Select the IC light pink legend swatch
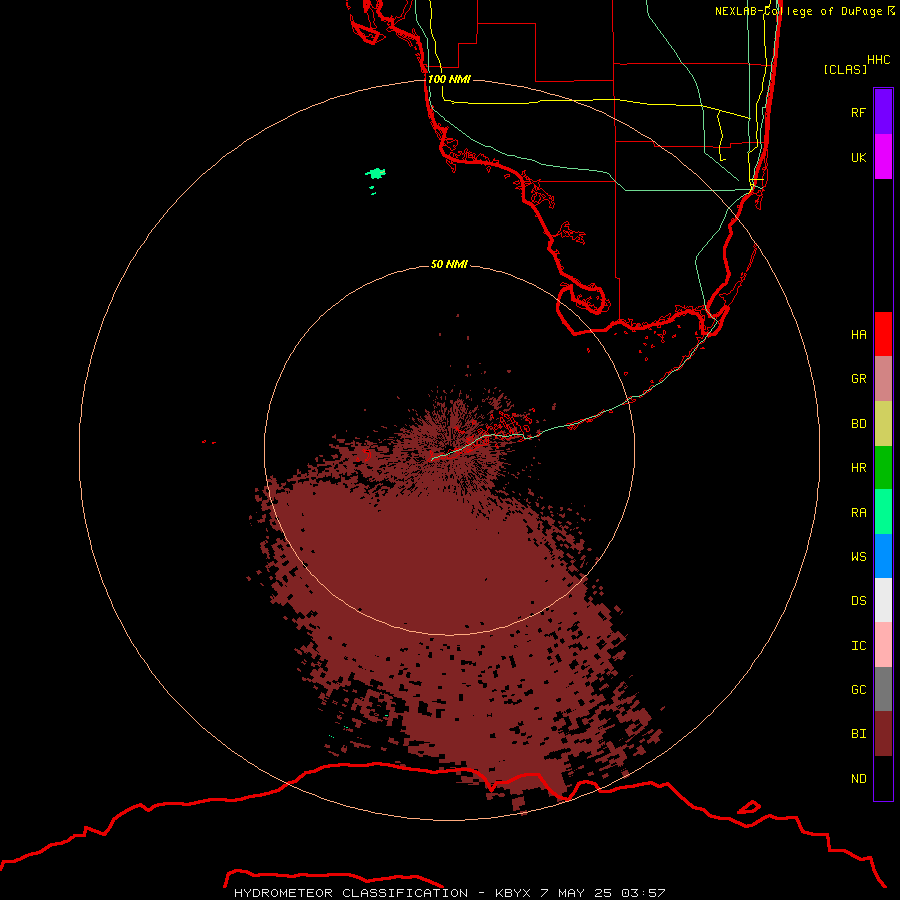This screenshot has height=900, width=900. tap(883, 645)
